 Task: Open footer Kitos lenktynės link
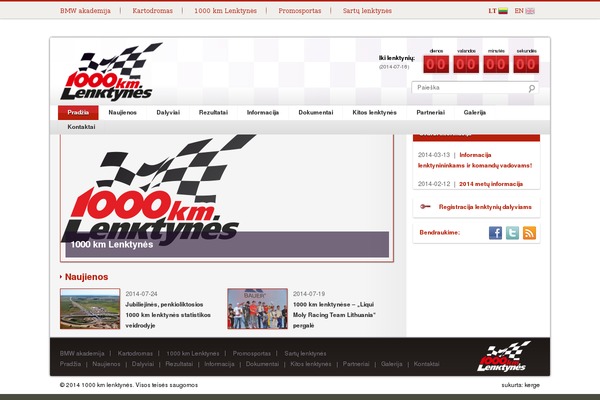tap(311, 364)
